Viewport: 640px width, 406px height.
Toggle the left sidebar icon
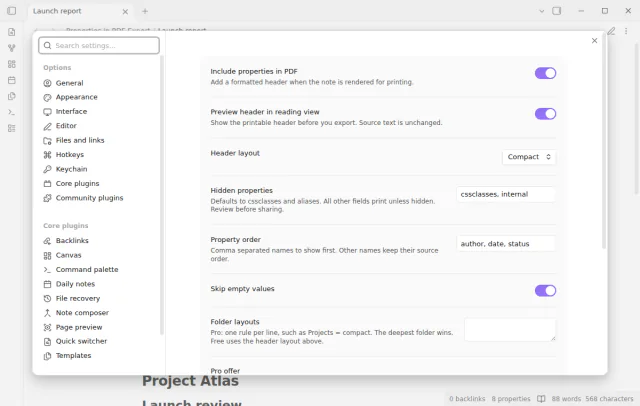point(11,11)
